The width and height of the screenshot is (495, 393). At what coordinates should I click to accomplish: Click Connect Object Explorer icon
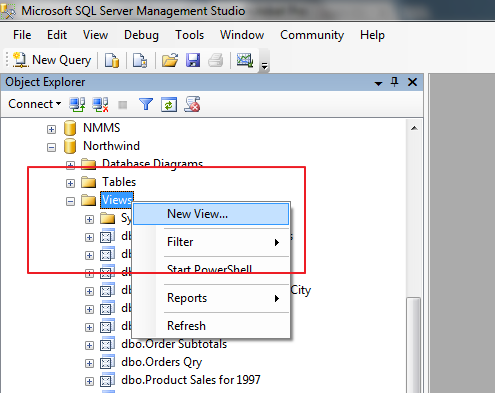point(77,104)
